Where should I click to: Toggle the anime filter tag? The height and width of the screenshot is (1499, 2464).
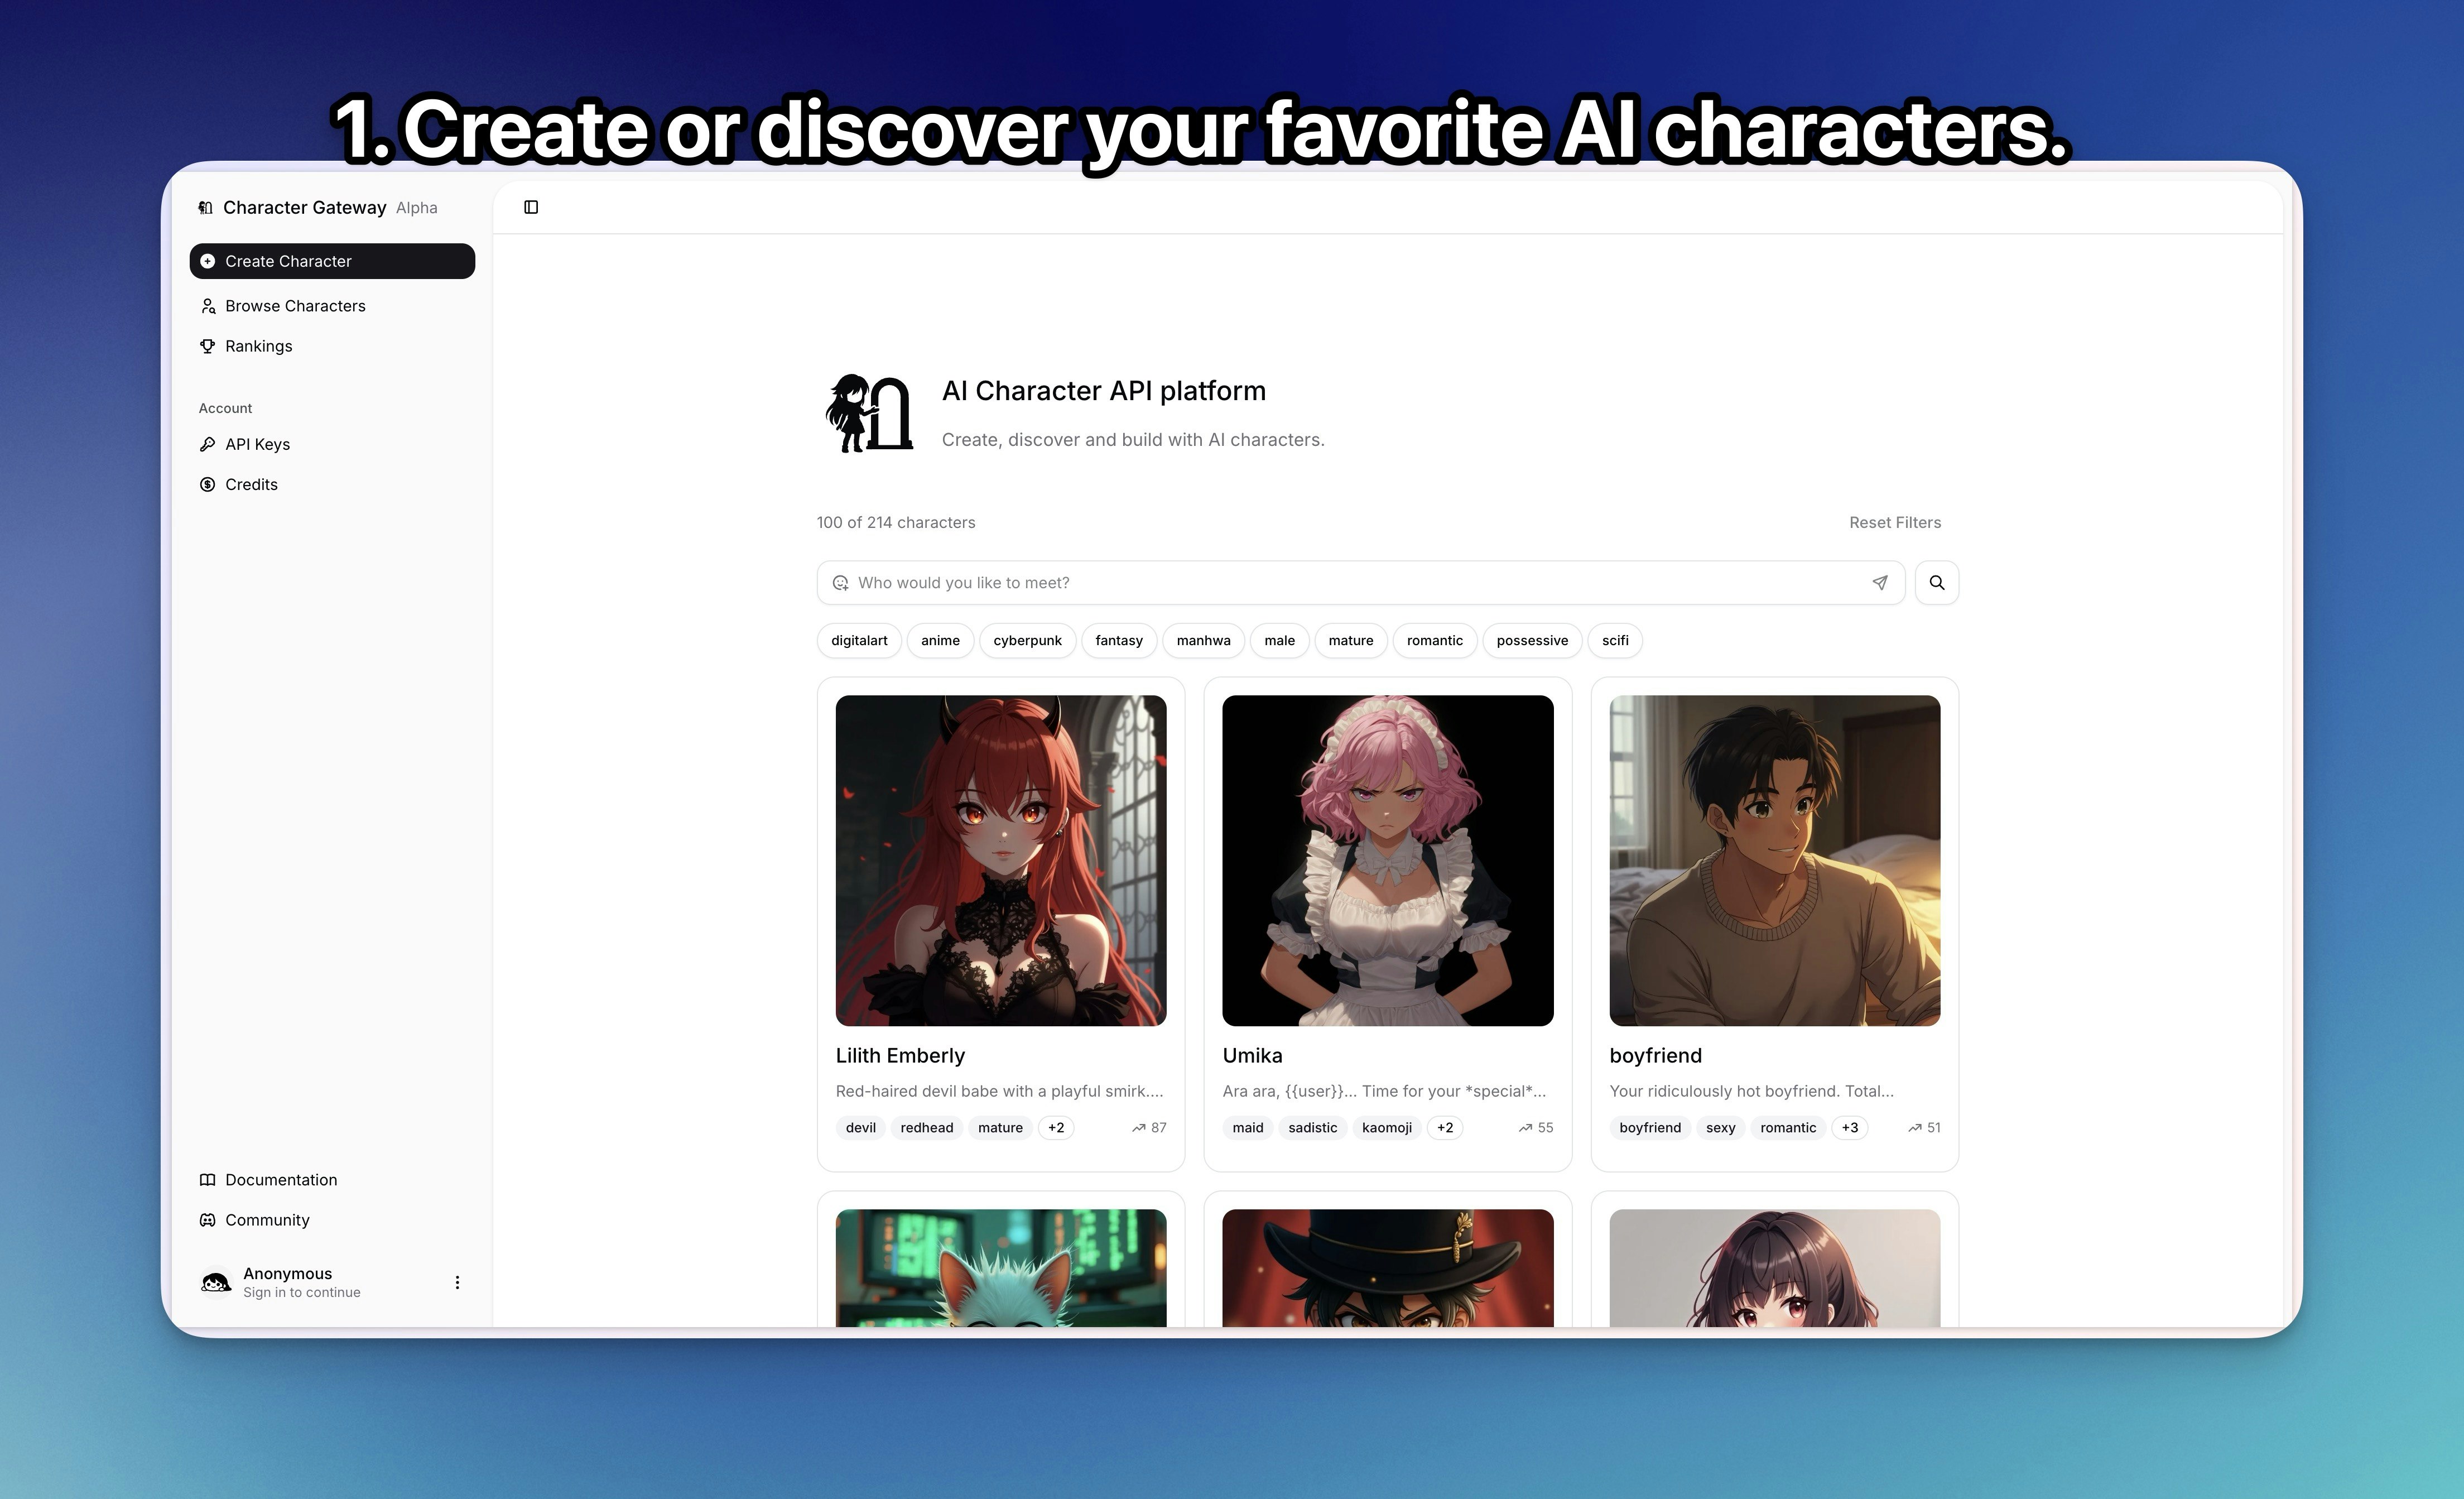pyautogui.click(x=939, y=641)
